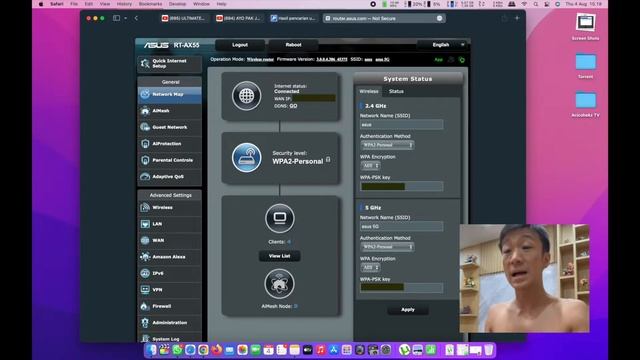Open LAN advanced settings
640x360 pixels.
(169, 224)
